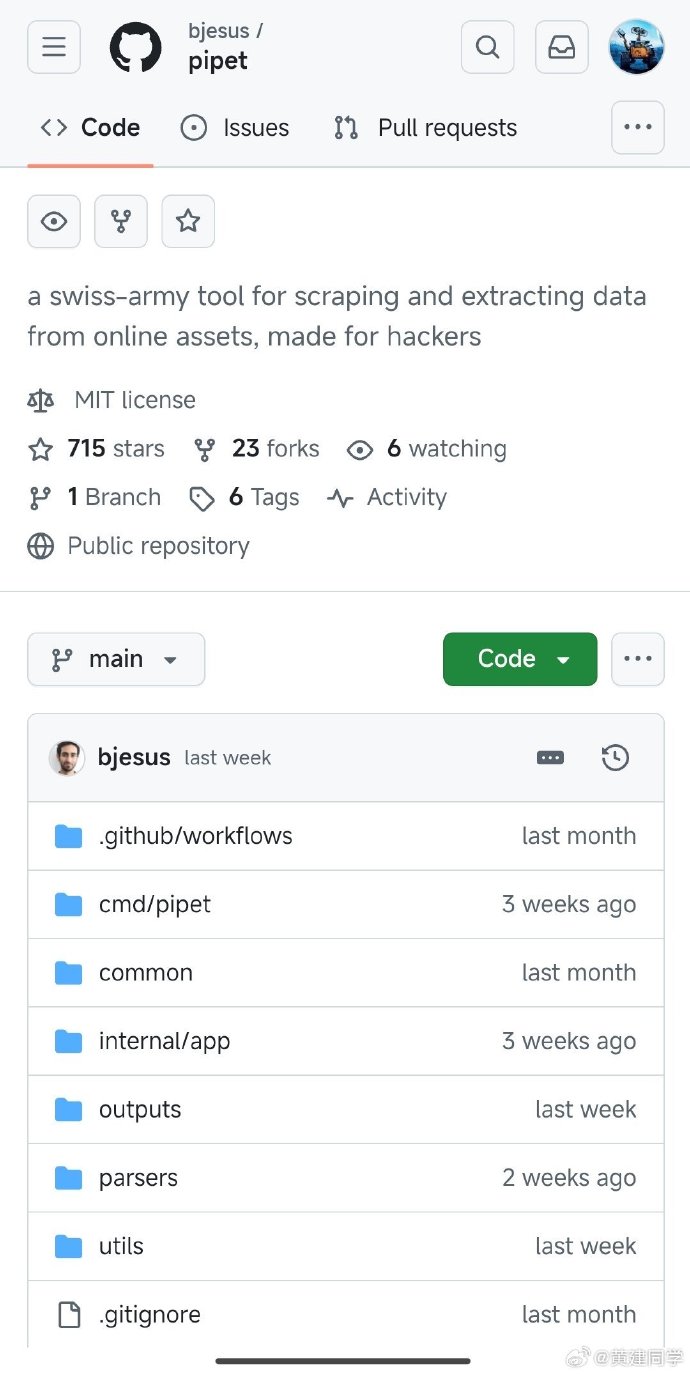Open the utils folder
The height and width of the screenshot is (1374, 690).
point(121,1246)
